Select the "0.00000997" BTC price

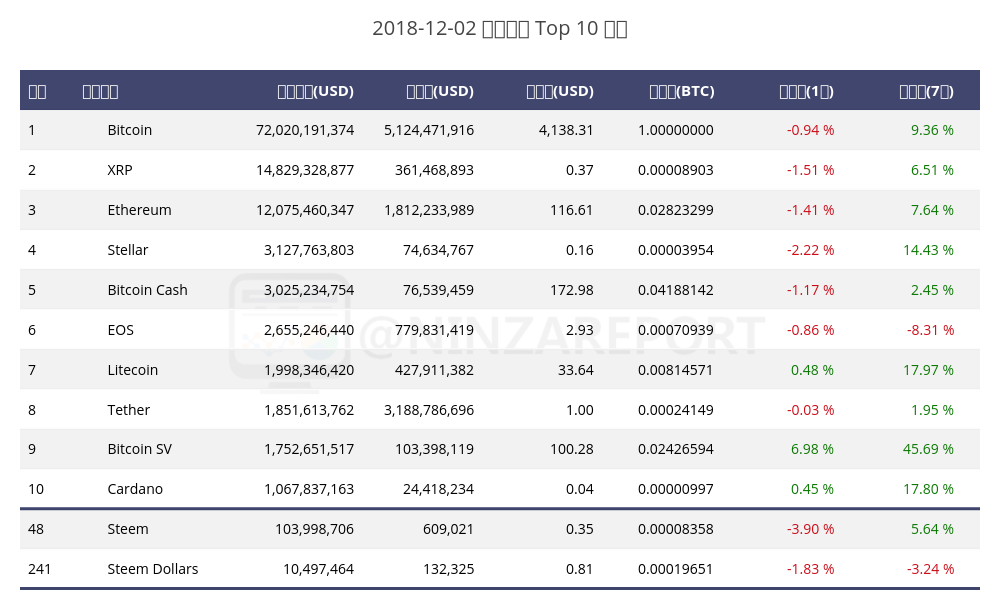675,489
